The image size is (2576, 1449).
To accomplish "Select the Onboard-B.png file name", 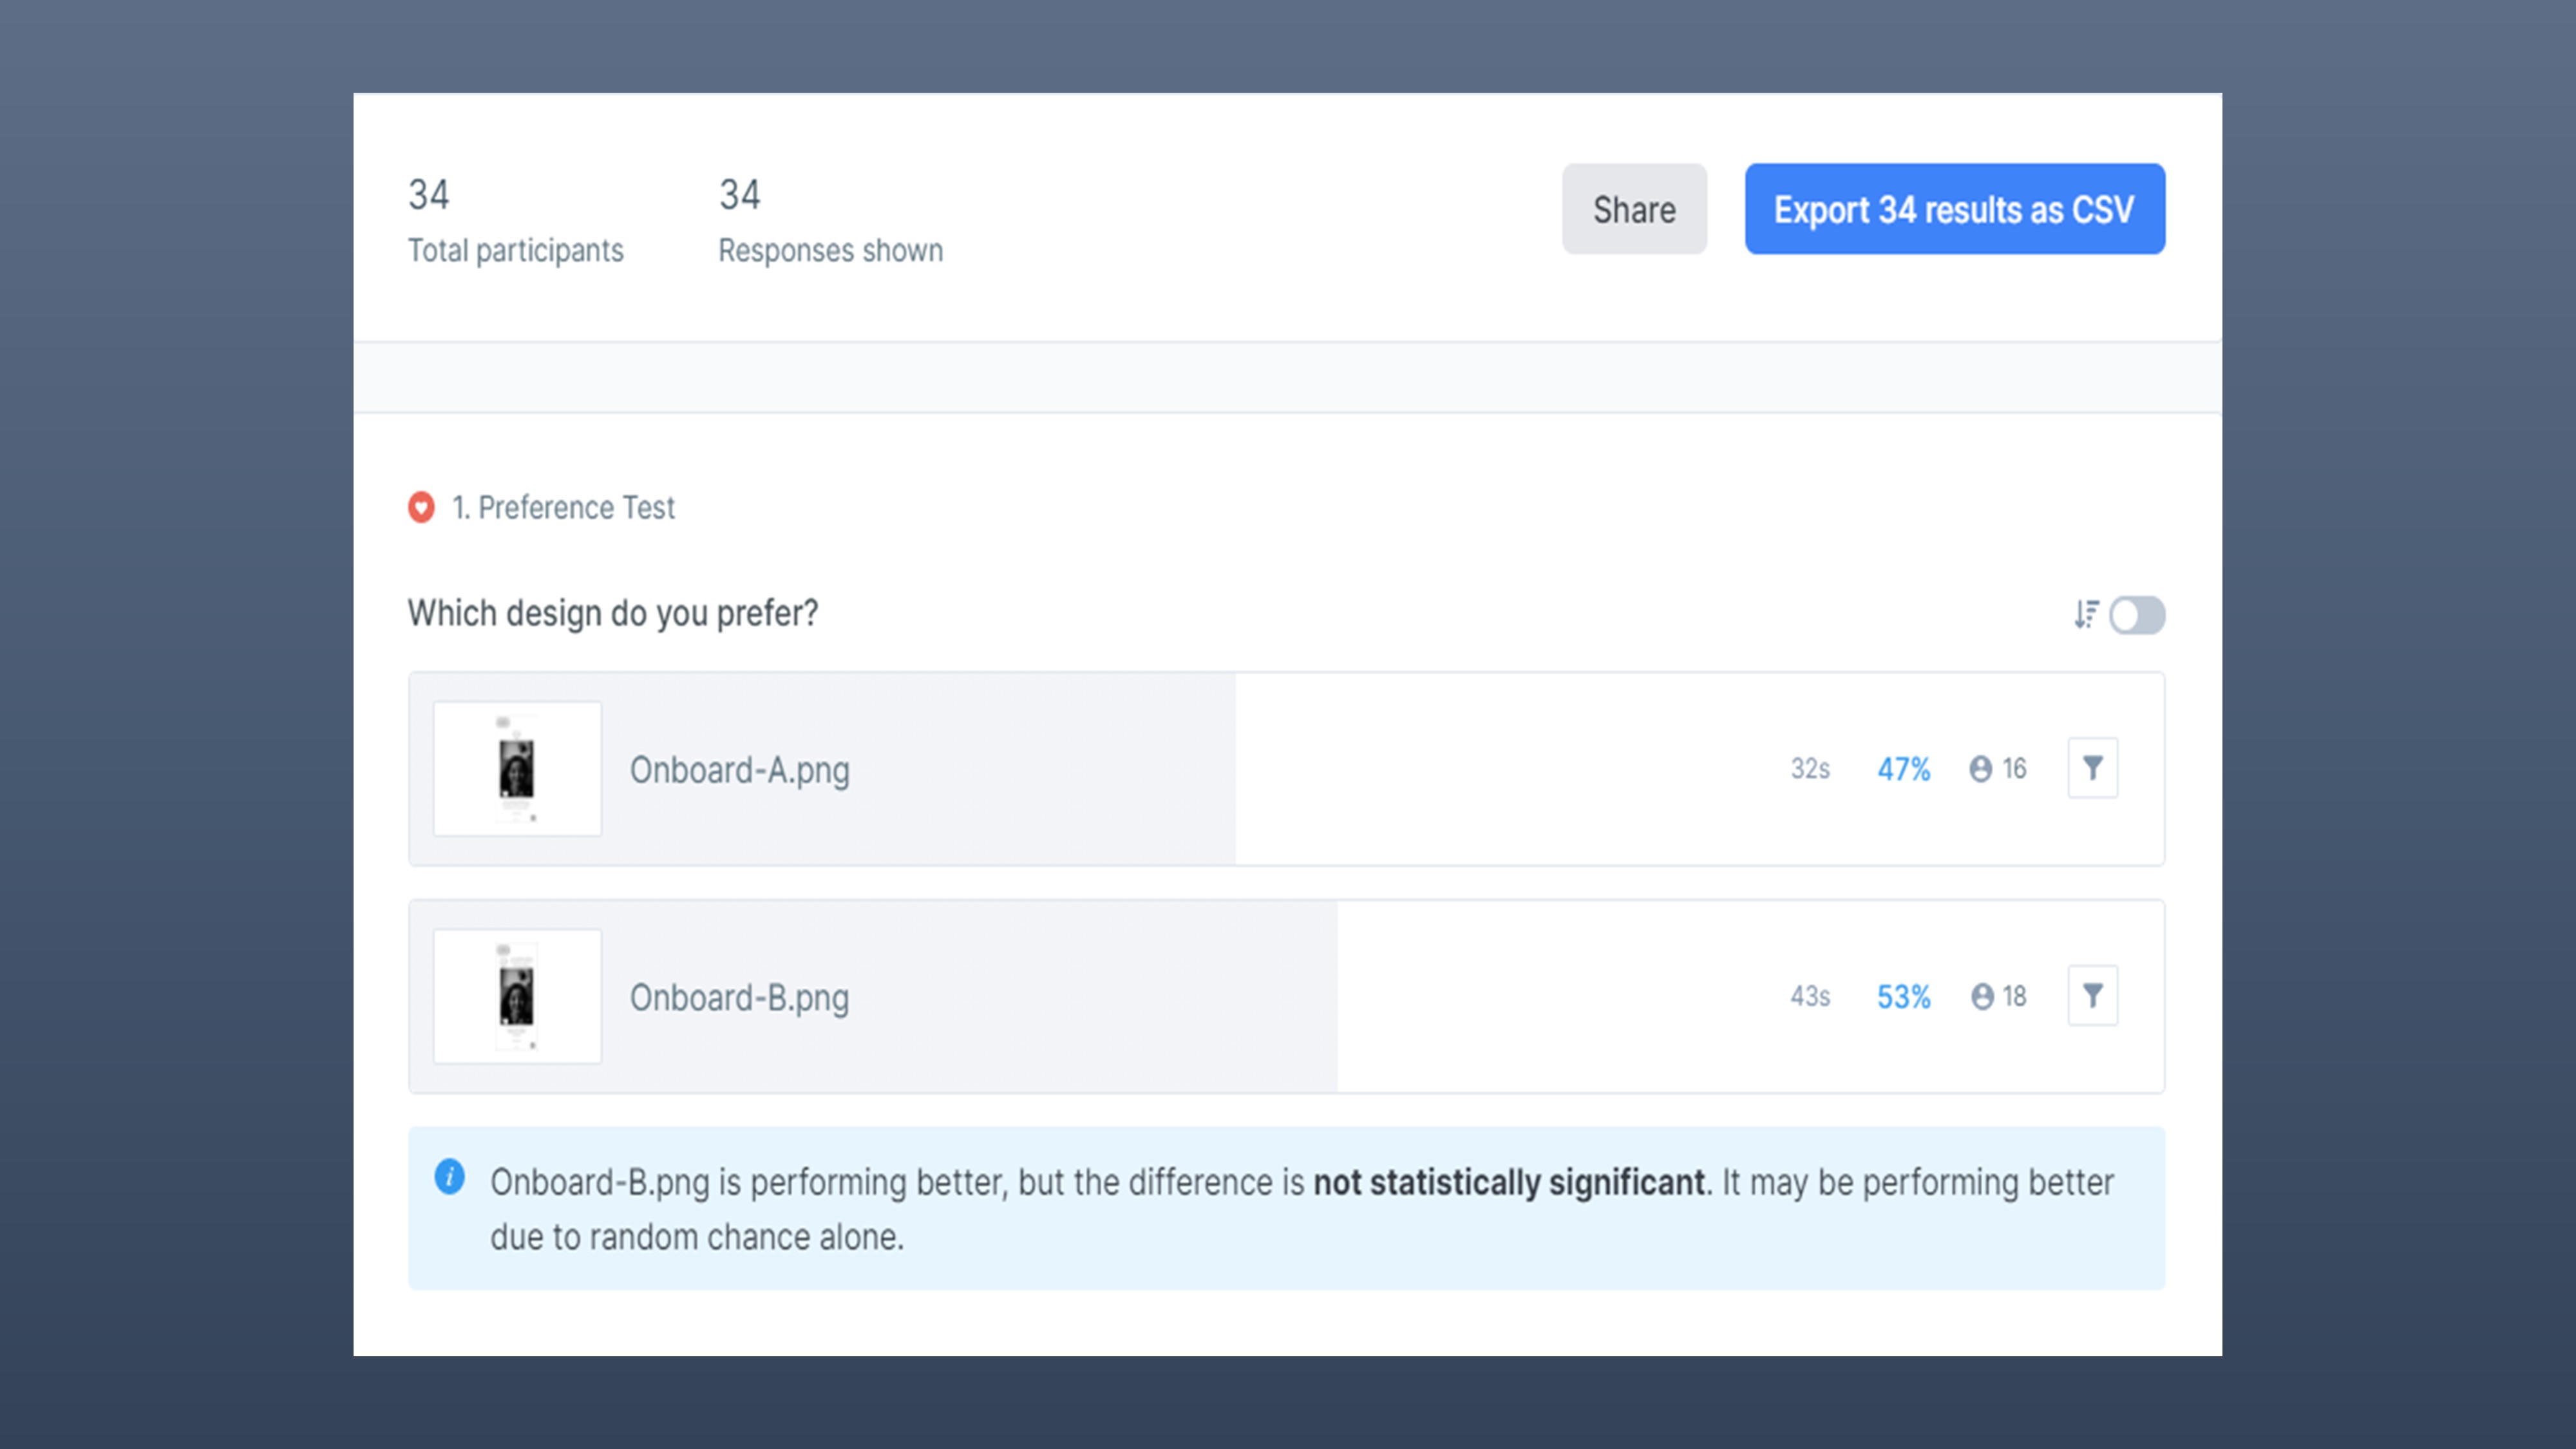I will tap(739, 998).
